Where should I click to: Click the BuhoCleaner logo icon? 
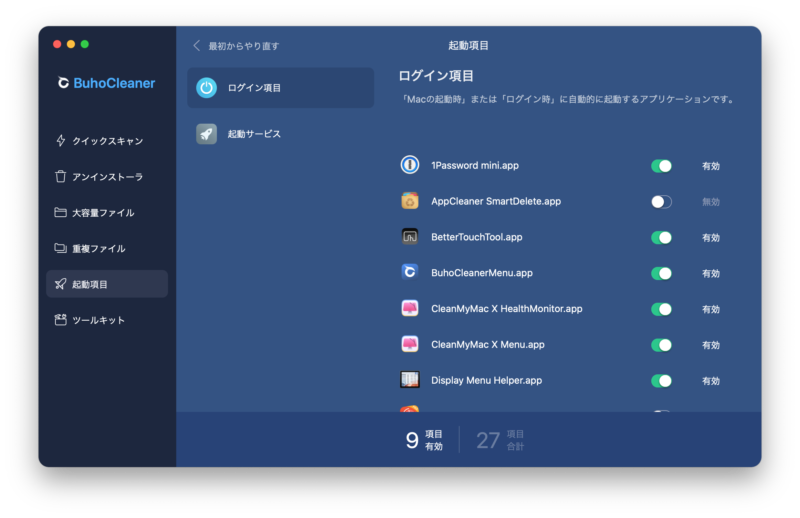point(63,83)
